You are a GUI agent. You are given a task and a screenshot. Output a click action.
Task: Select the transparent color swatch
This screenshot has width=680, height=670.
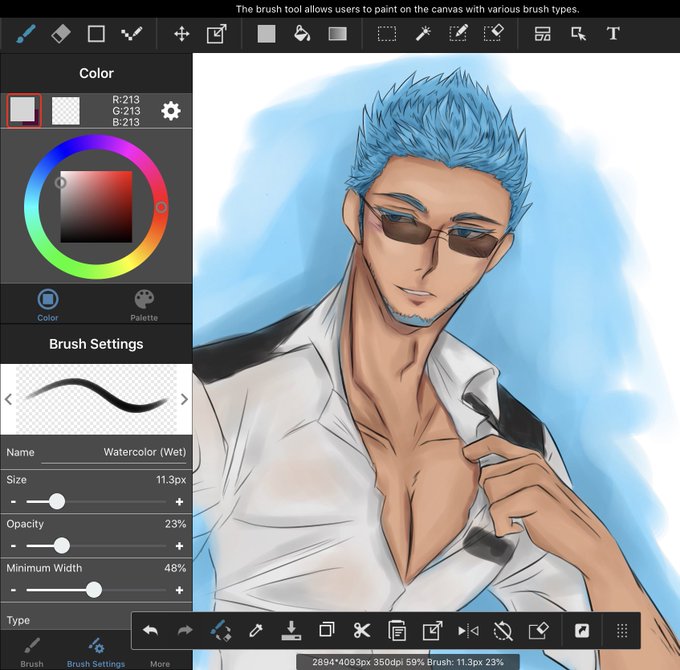[65, 111]
